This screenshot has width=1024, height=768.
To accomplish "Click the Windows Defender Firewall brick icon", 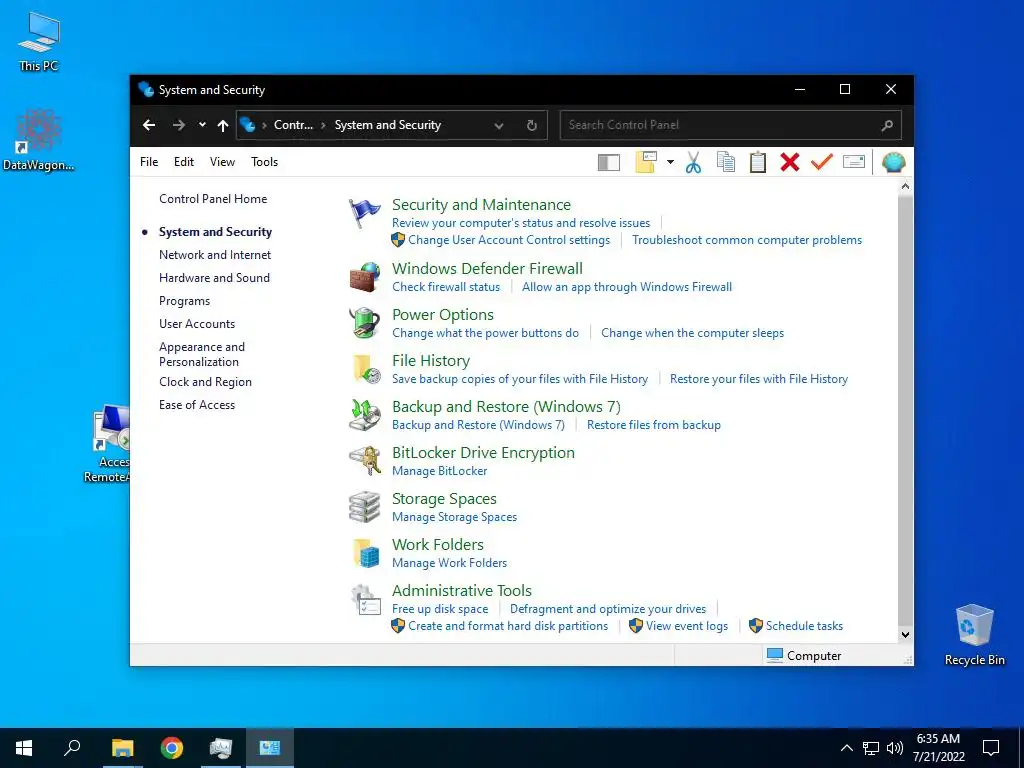I will tap(365, 278).
